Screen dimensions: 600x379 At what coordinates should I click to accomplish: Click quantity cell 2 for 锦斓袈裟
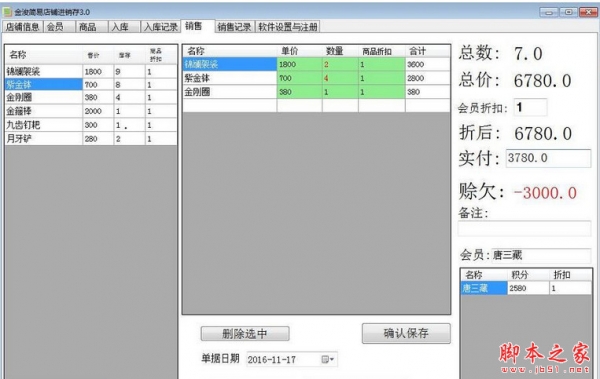[341, 64]
